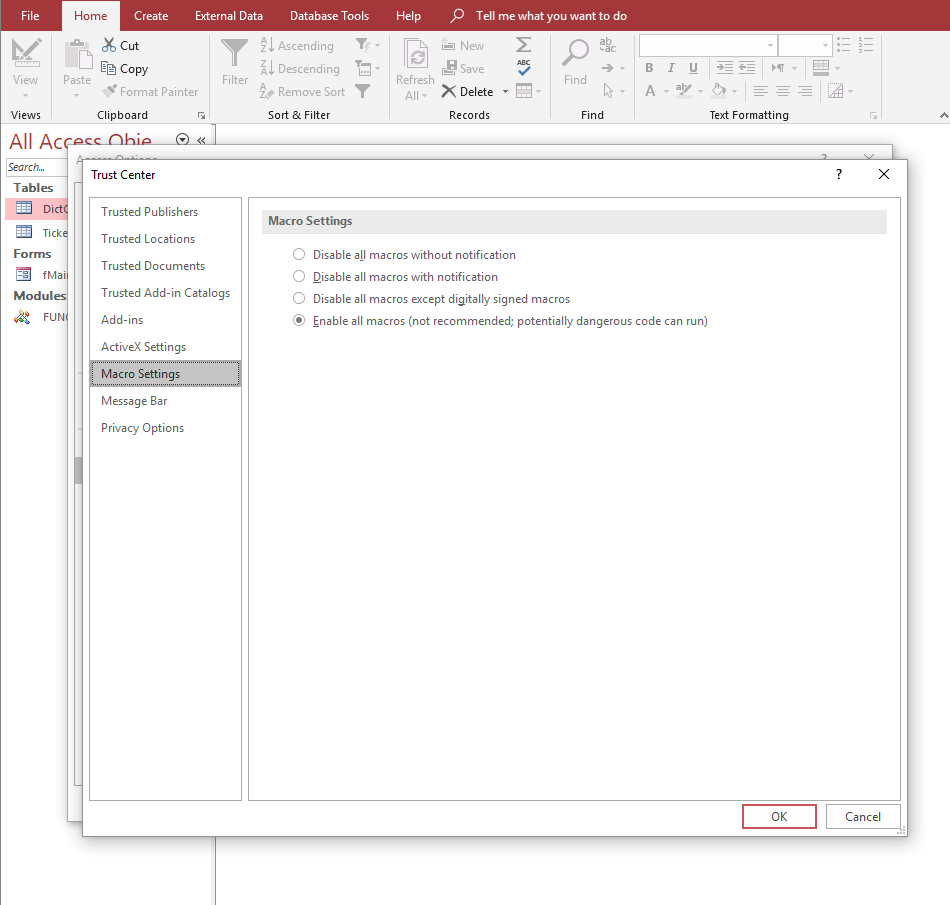Click Tell me what you want to do
This screenshot has height=905, width=950.
pos(551,16)
